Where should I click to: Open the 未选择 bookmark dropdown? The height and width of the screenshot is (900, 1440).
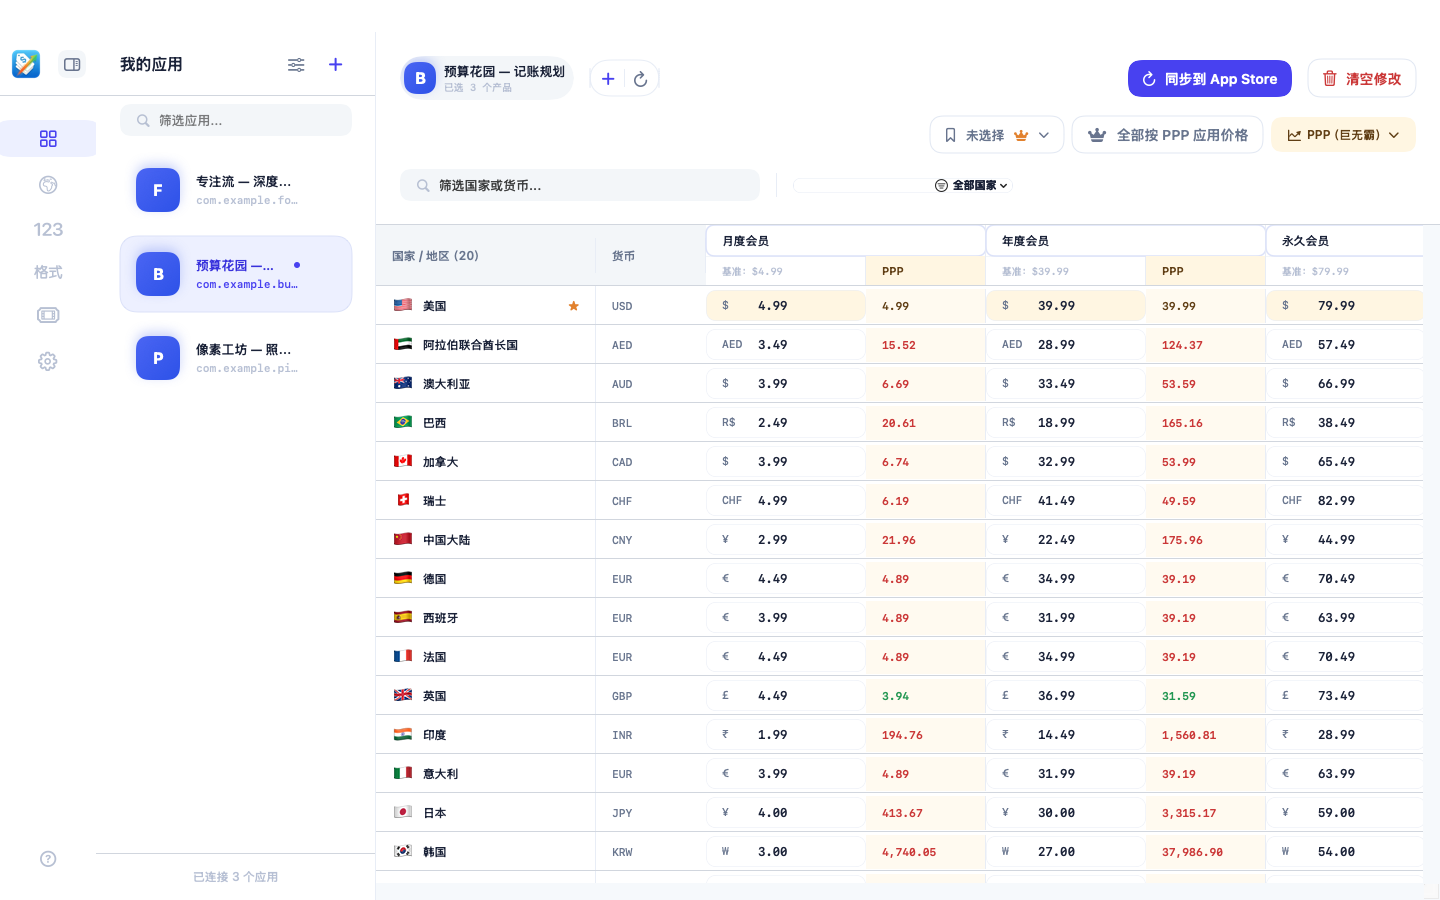coord(997,135)
